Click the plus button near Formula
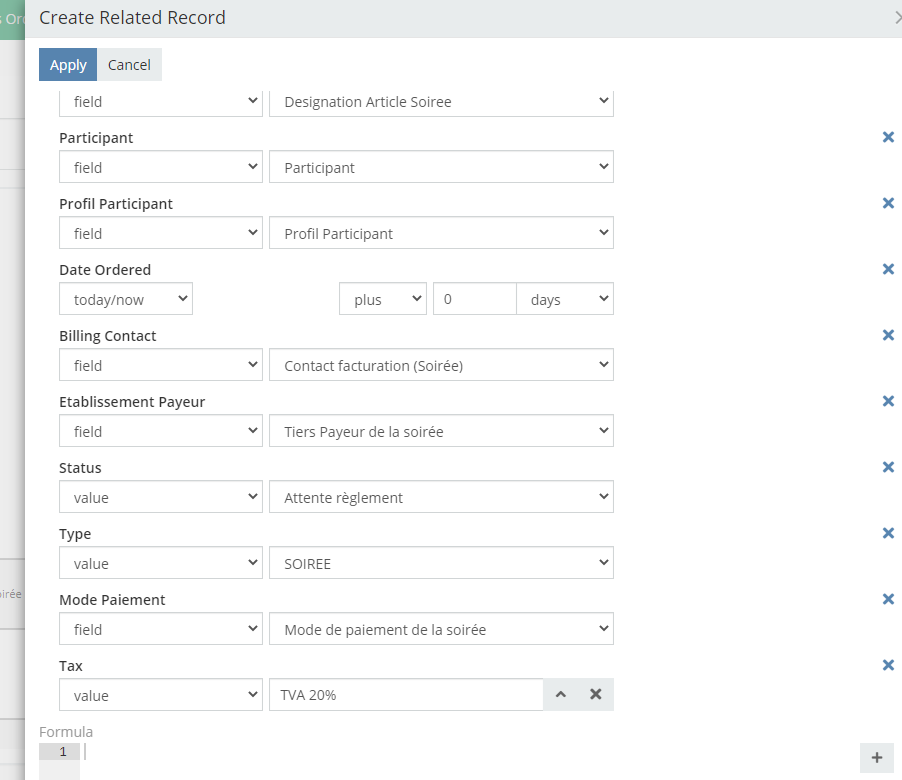This screenshot has height=780, width=902. (x=876, y=758)
